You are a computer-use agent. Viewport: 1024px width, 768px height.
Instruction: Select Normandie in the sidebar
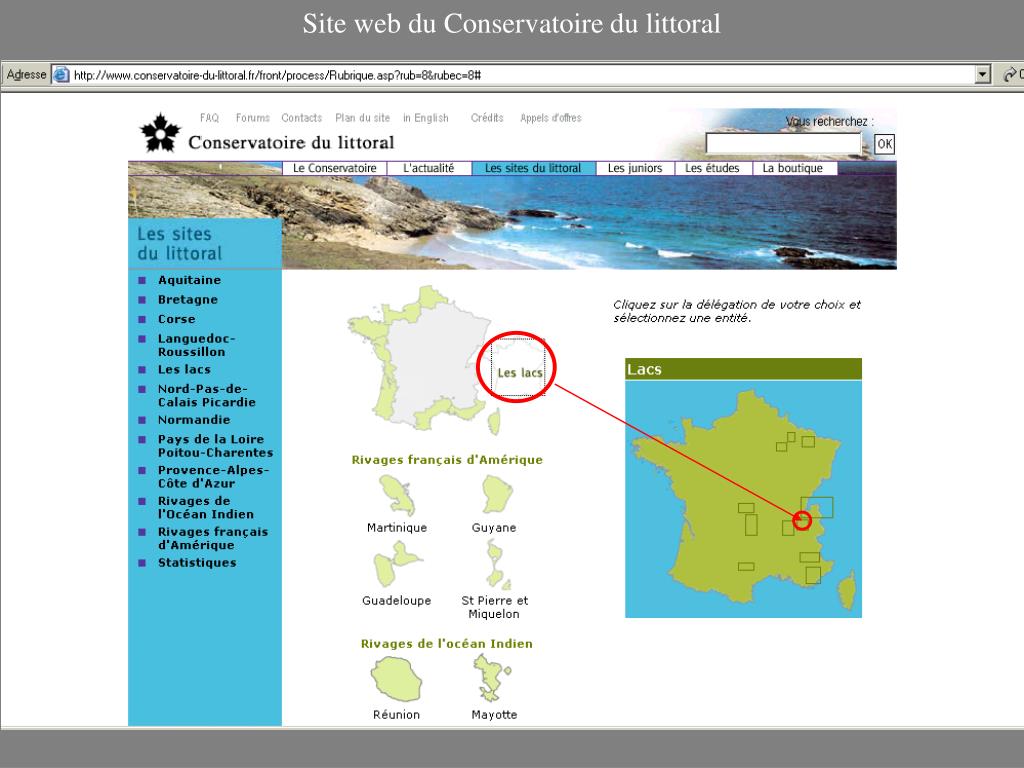coord(194,420)
